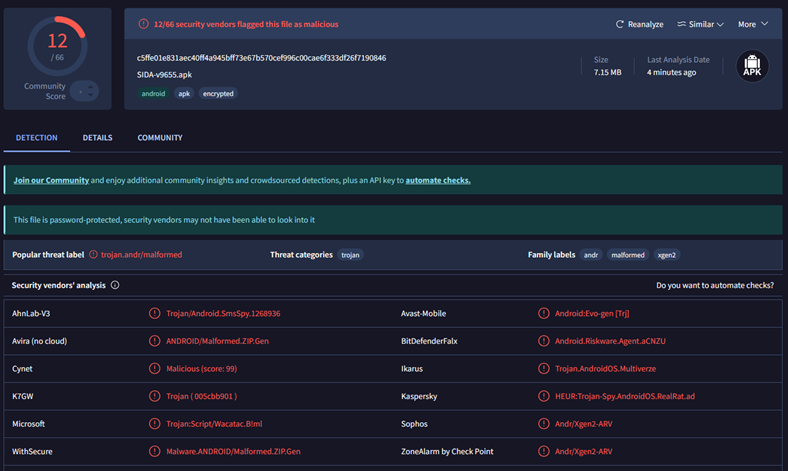This screenshot has height=471, width=788.
Task: Click the alert icon for Cynet detection
Action: tap(154, 368)
